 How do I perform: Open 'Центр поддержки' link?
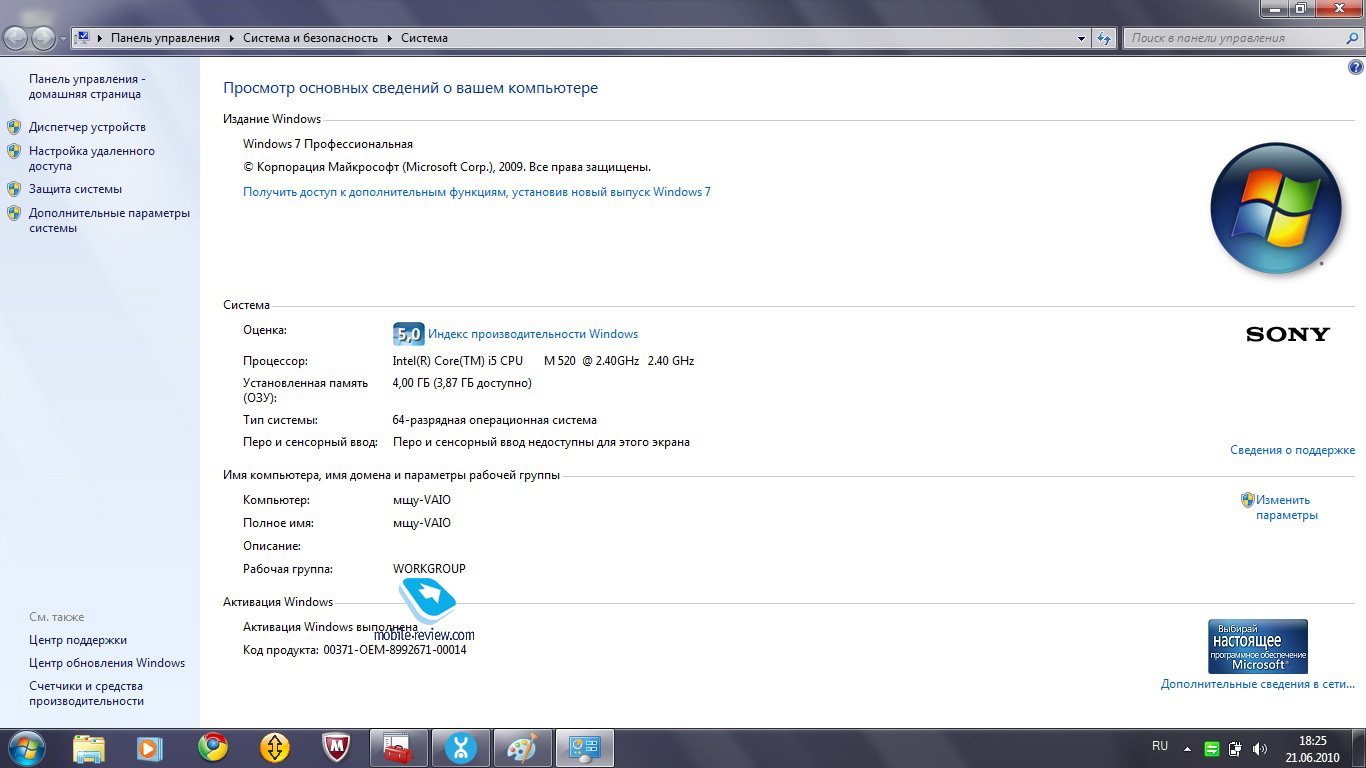coord(78,640)
